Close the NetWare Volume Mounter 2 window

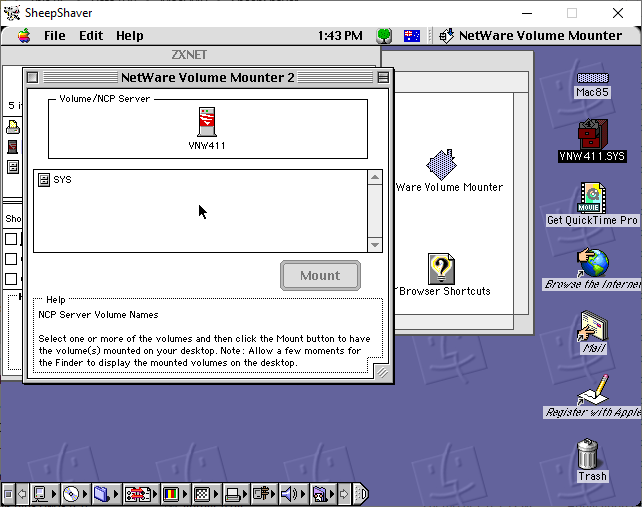coord(32,77)
